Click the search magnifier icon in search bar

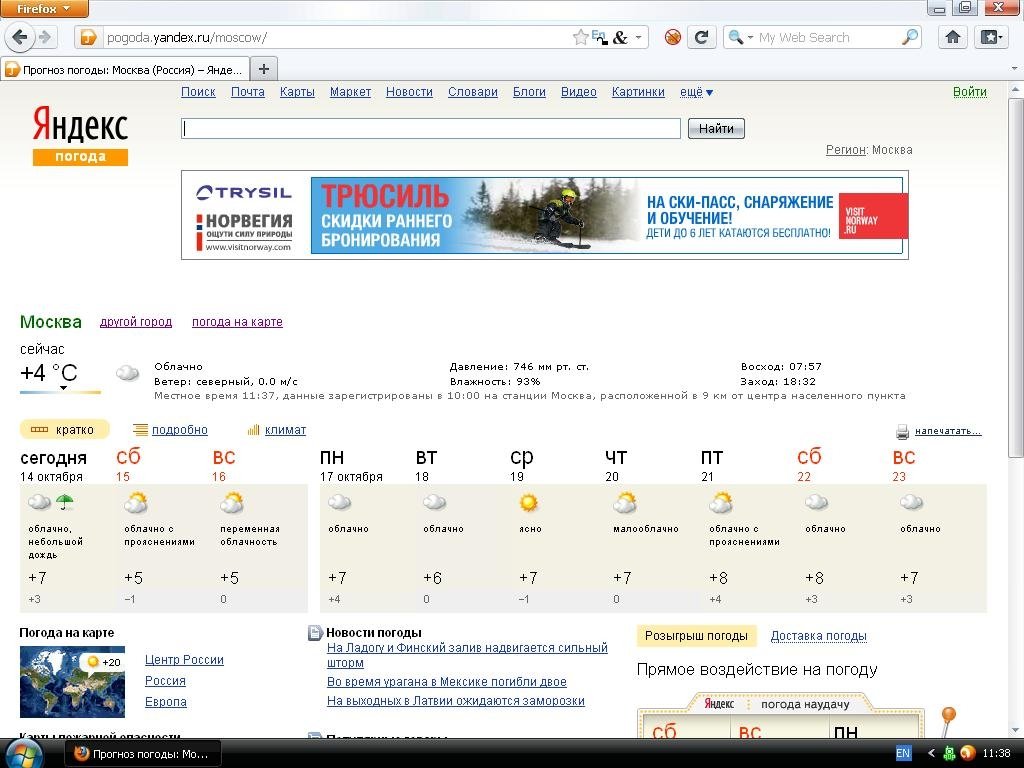pos(910,37)
